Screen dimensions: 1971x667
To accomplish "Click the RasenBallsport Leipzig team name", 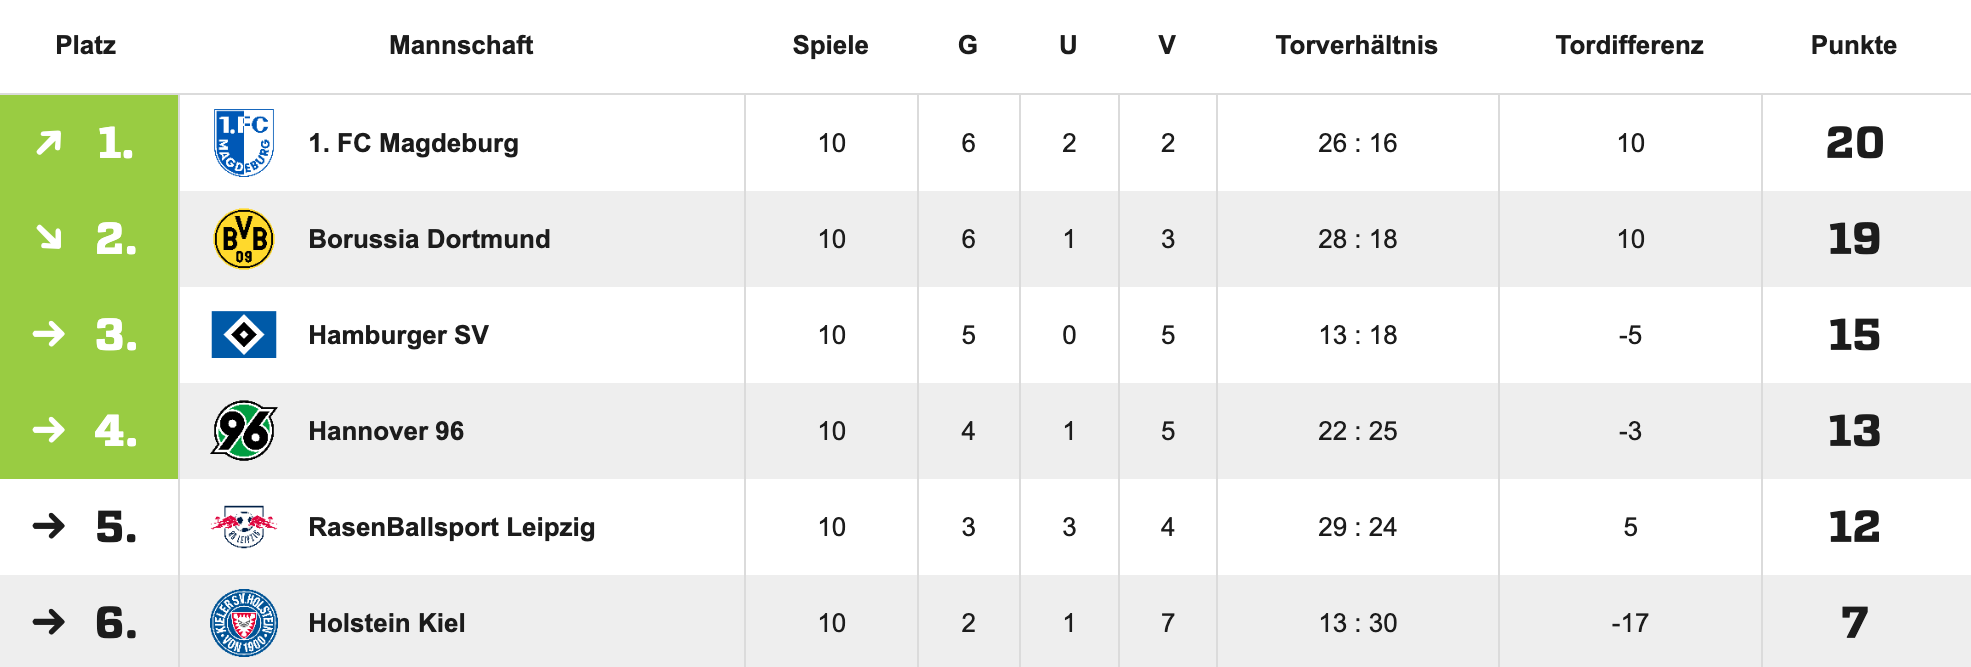I will [x=451, y=527].
